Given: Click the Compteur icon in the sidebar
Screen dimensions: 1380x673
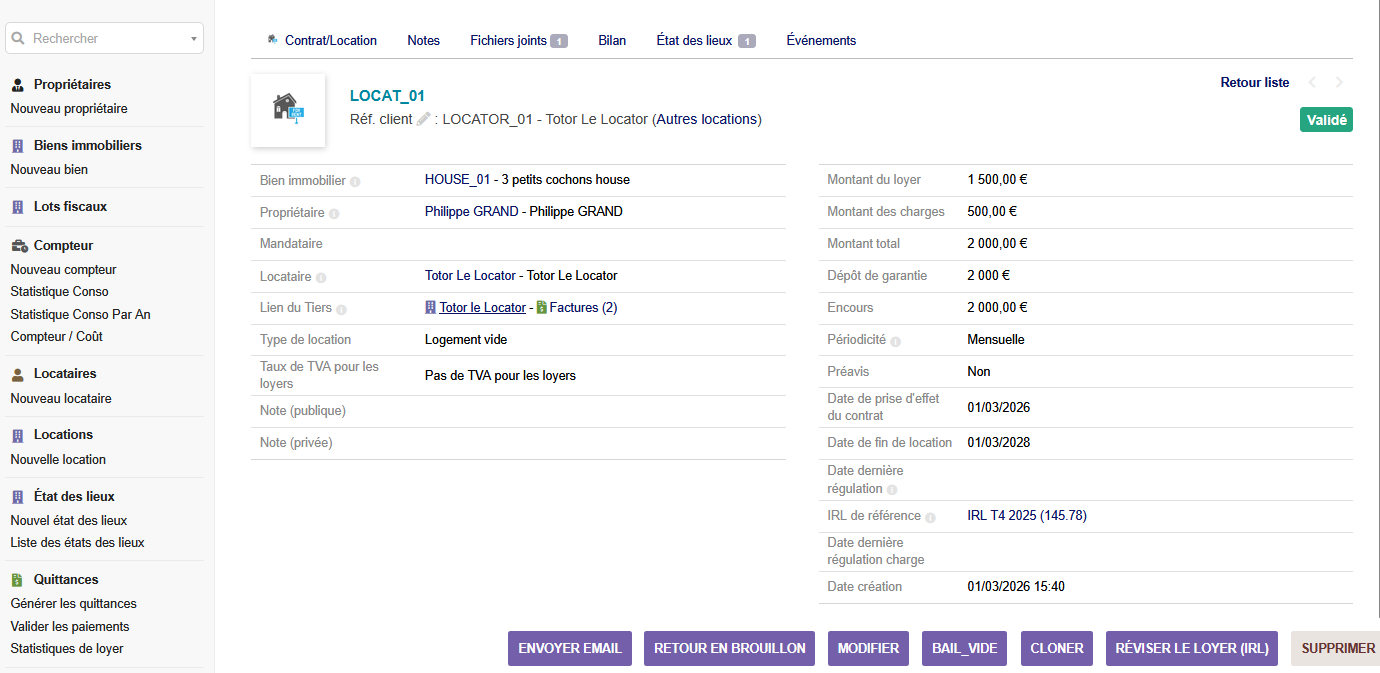Looking at the screenshot, I should [x=18, y=246].
